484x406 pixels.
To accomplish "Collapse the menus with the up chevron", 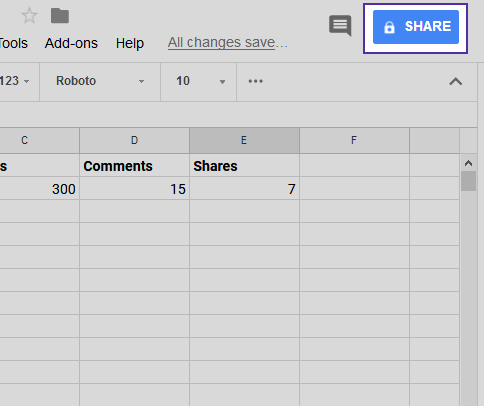I will click(x=456, y=82).
